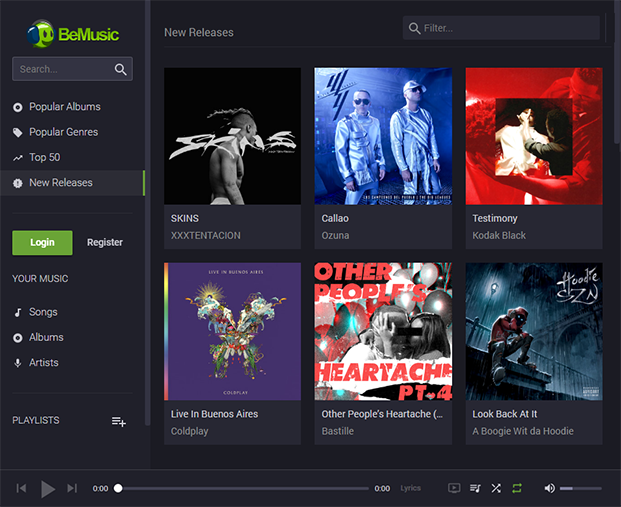The image size is (621, 507).
Task: Show Lyrics in the player bar
Action: 410,488
